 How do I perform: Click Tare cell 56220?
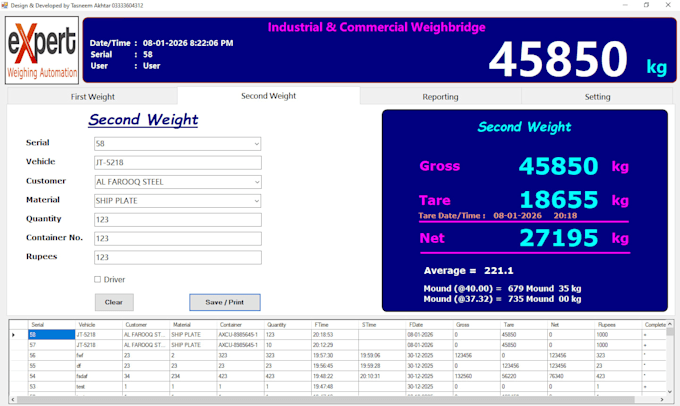point(523,377)
